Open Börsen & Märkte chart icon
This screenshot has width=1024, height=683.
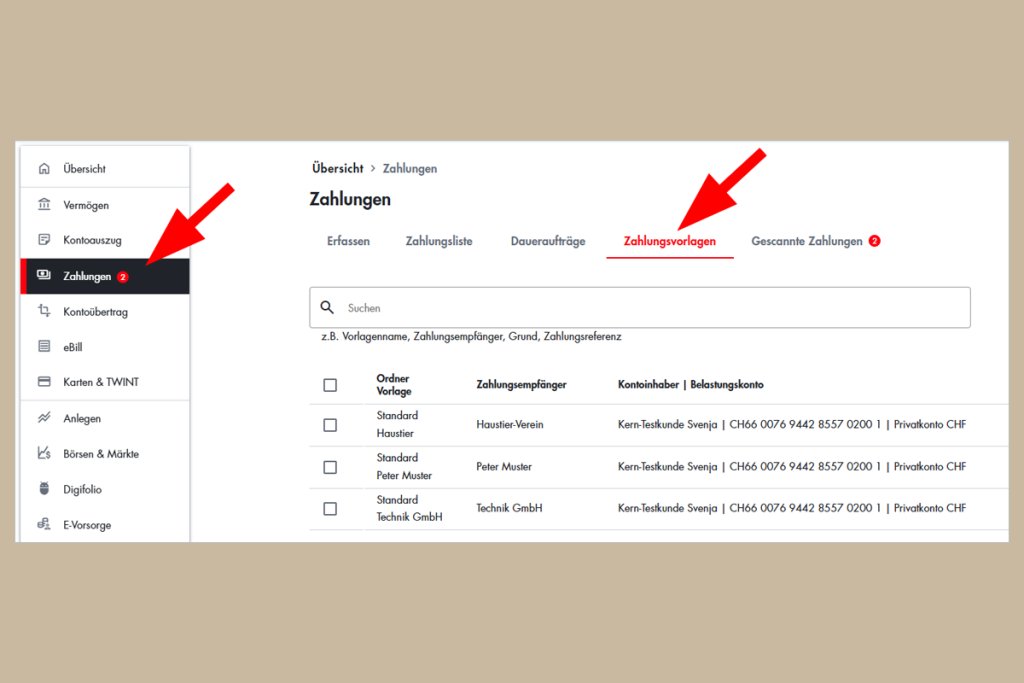pos(44,453)
